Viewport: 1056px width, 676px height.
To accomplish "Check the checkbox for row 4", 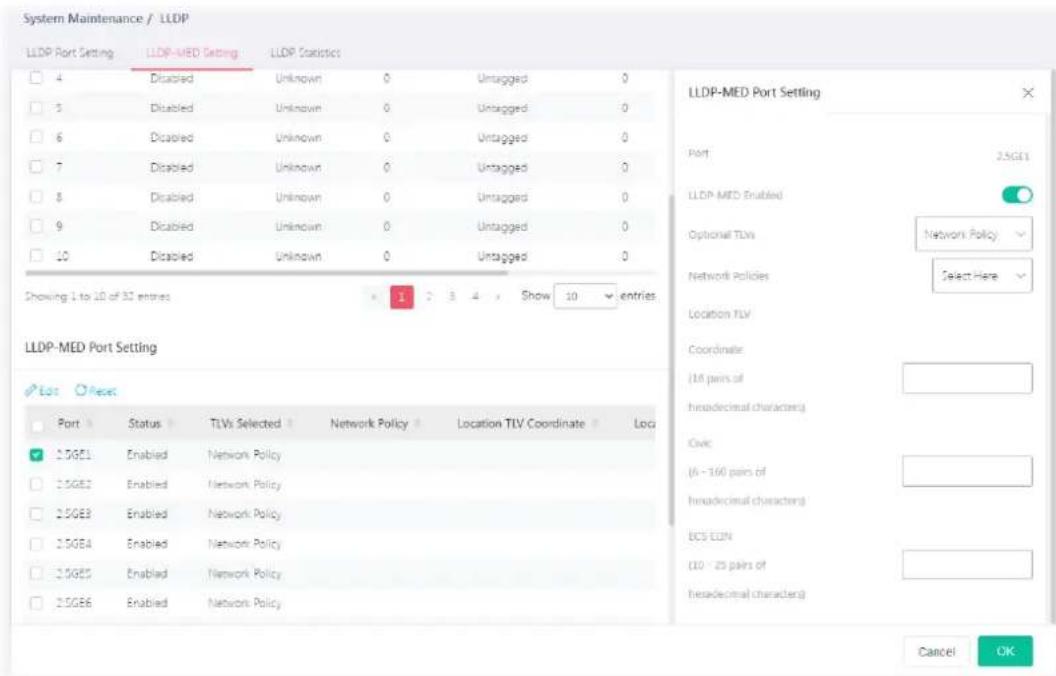I will 36,78.
